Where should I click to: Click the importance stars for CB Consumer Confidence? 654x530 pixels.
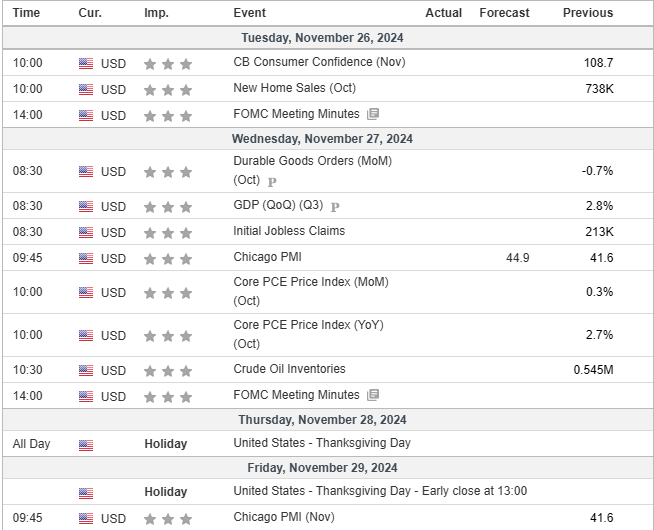click(x=168, y=64)
